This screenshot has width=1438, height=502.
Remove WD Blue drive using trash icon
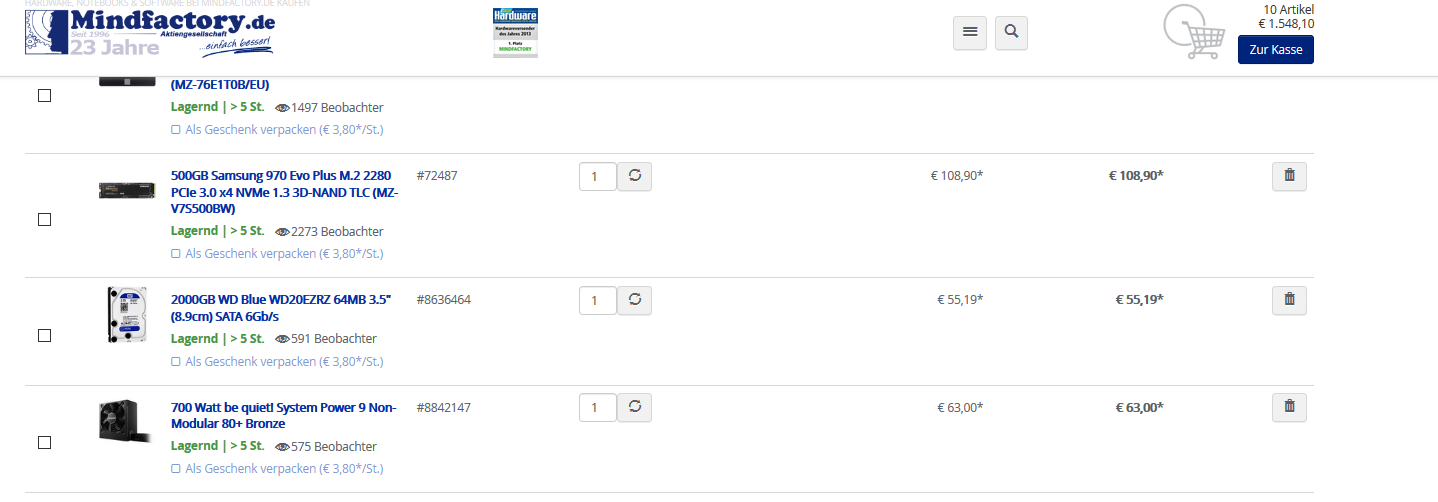[1289, 299]
